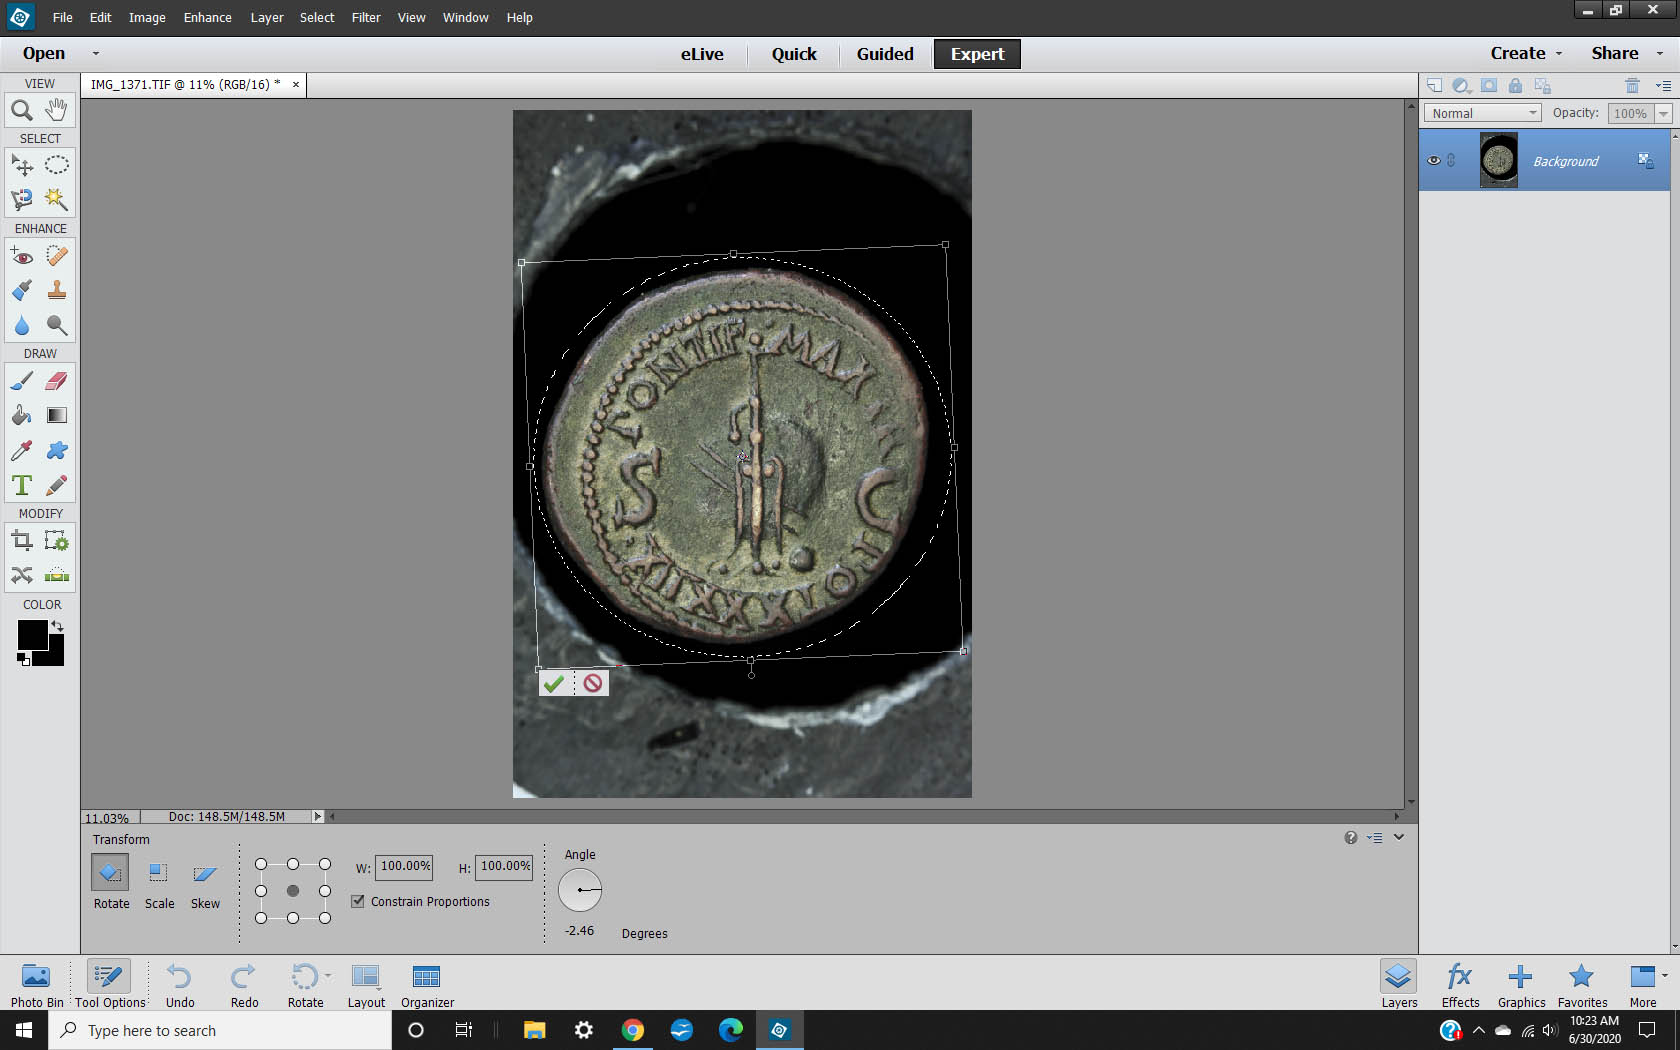Select the Hand tool
Screen dimensions: 1680x1050
57,110
